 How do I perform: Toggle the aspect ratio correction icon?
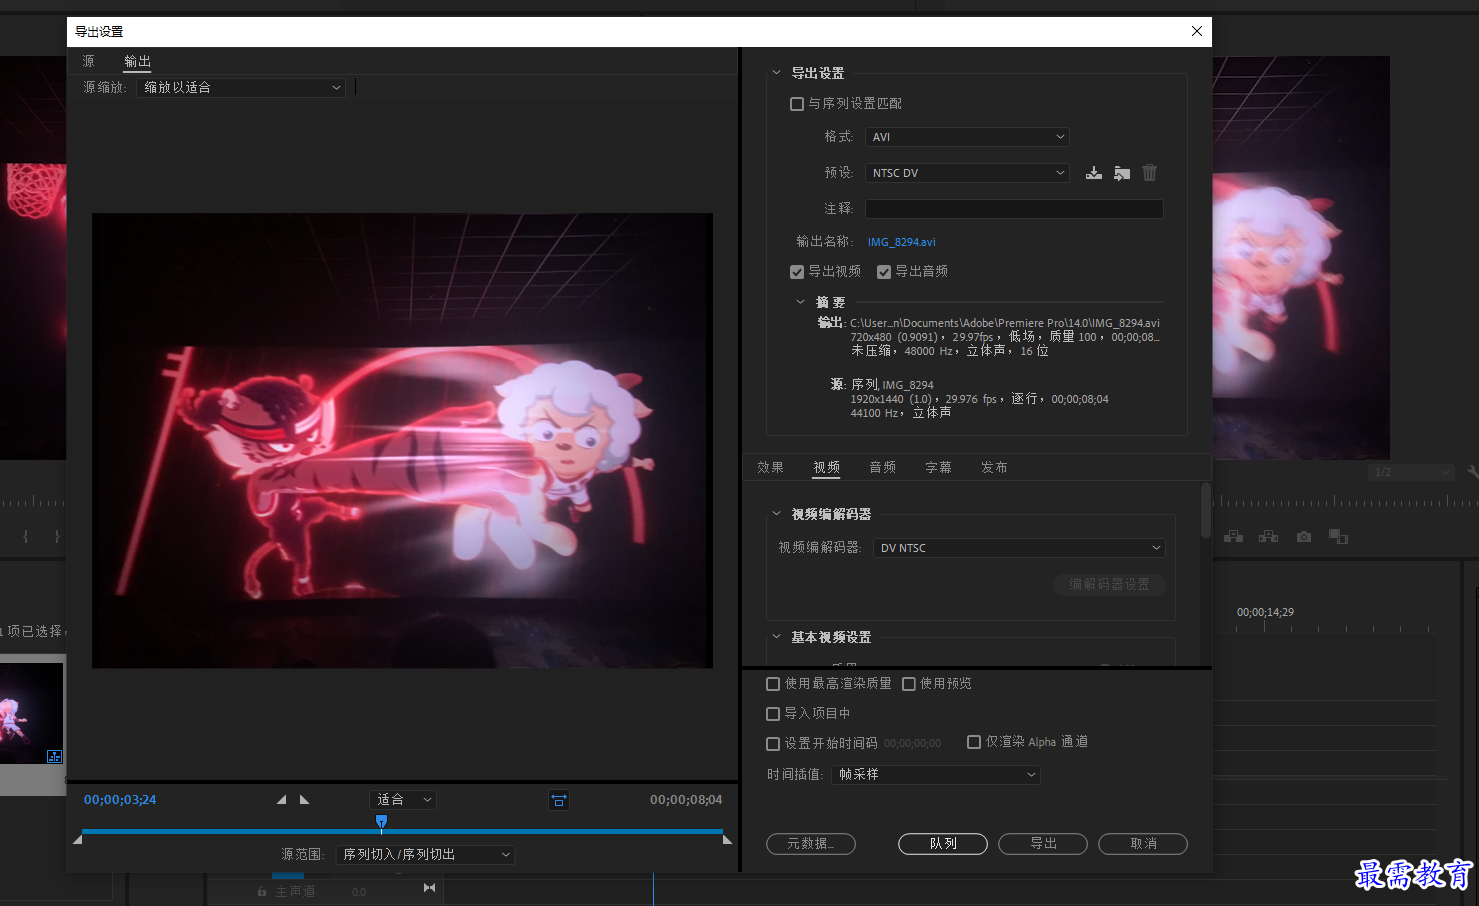click(x=559, y=800)
